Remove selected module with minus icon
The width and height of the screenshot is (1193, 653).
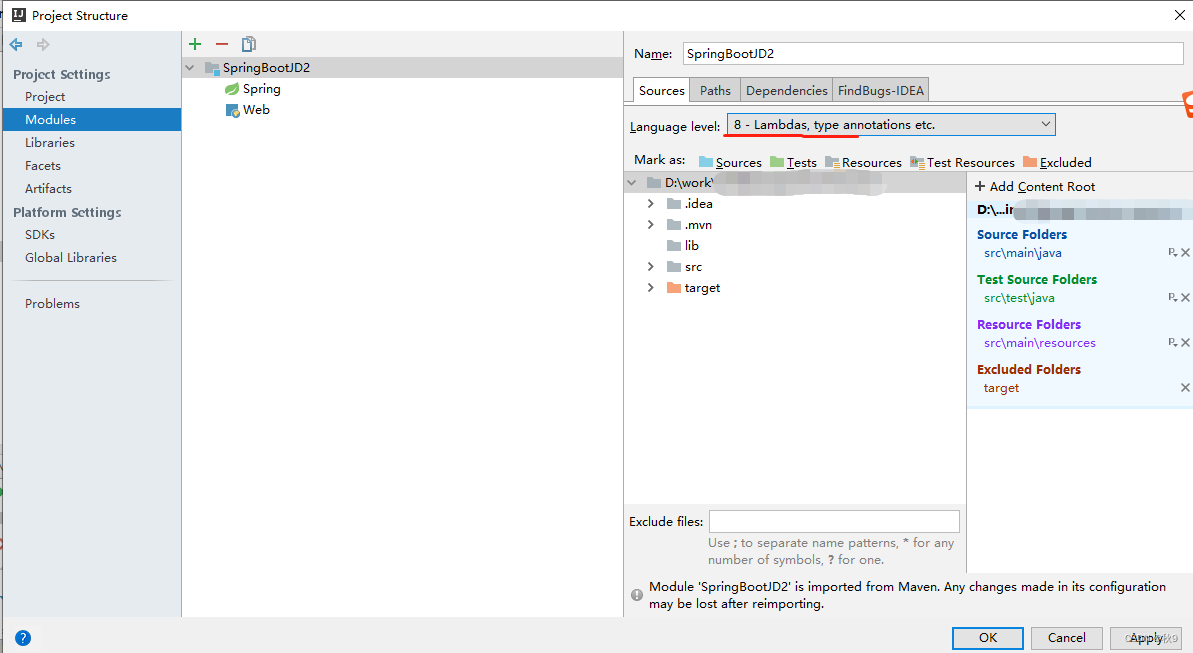[221, 44]
